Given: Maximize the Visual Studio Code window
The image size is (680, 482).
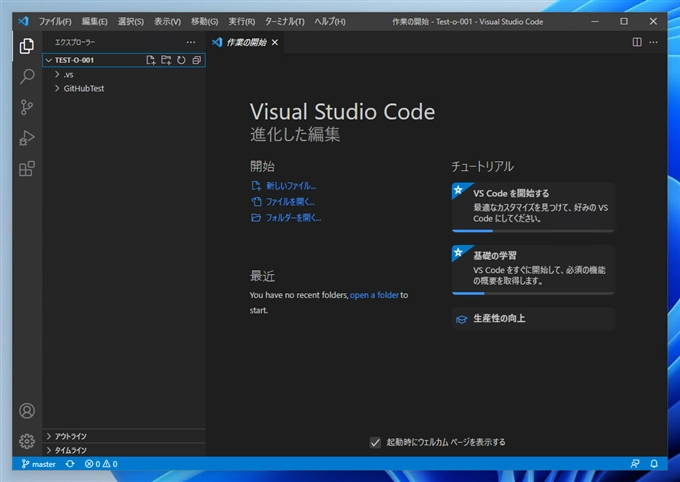Looking at the screenshot, I should tap(624, 21).
